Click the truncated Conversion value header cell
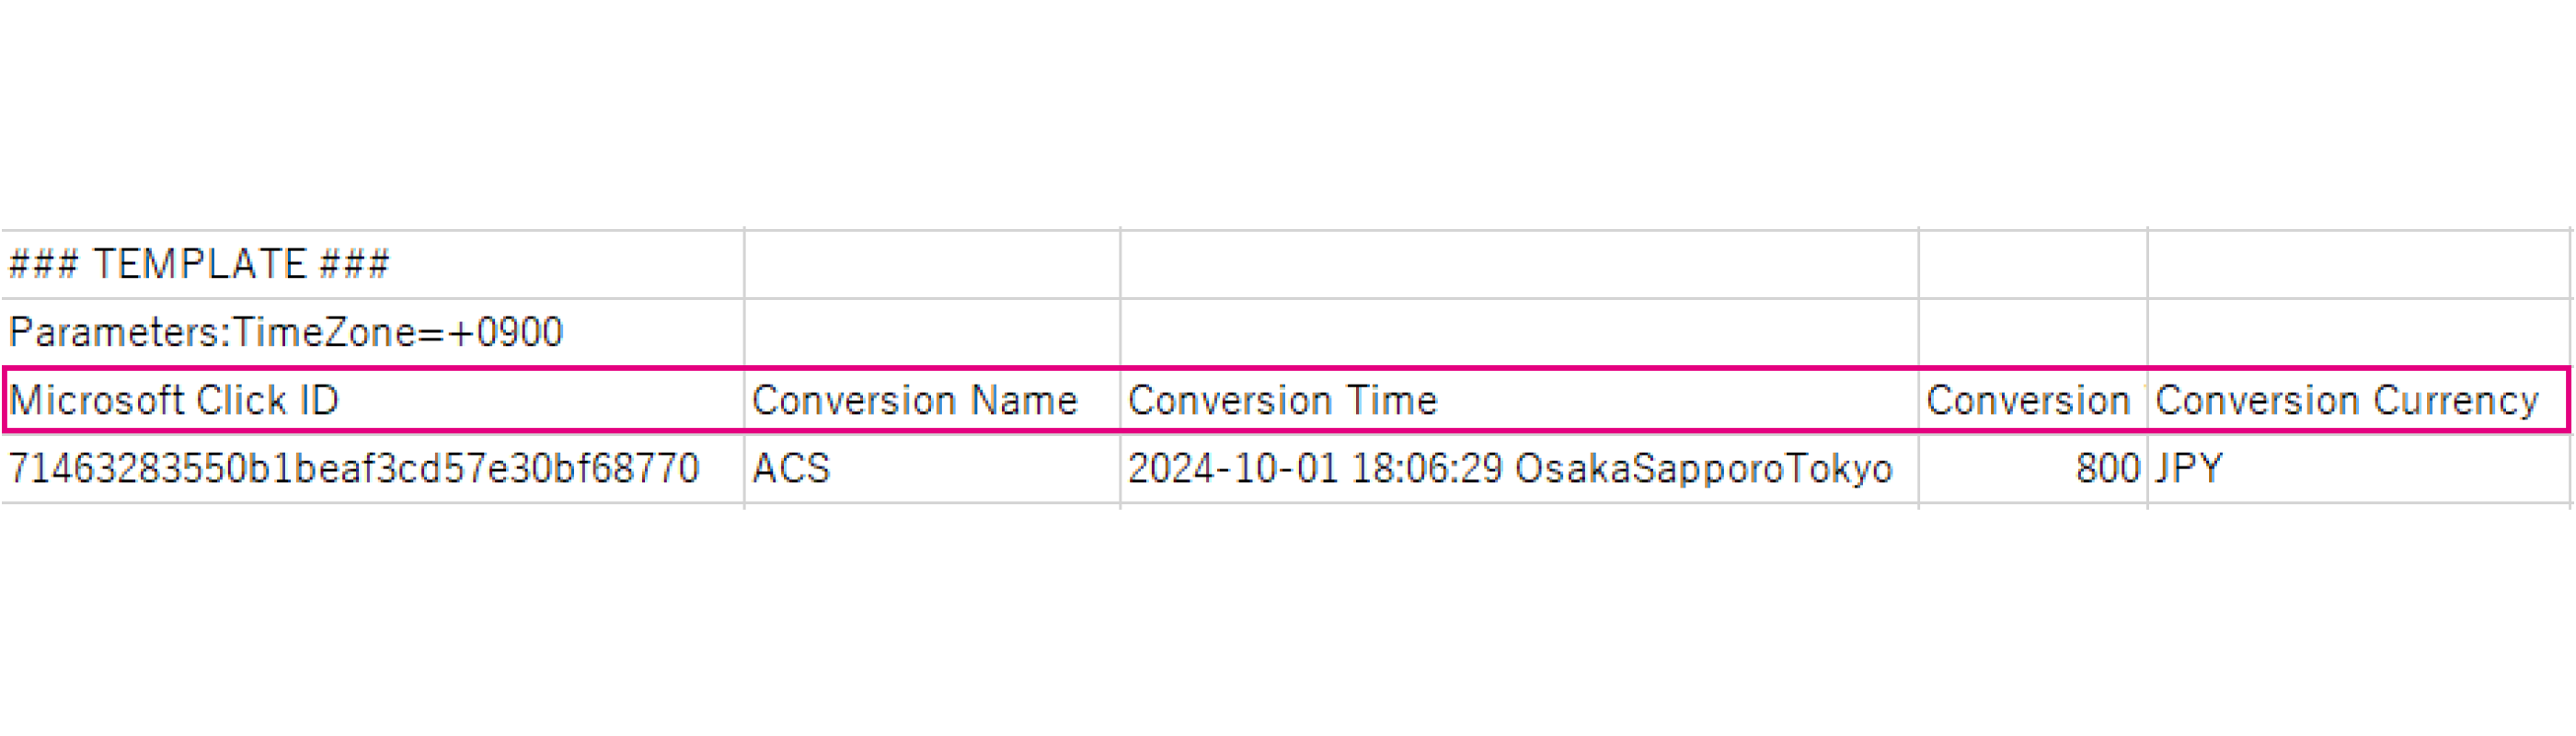This screenshot has height=736, width=2576. coord(2033,400)
